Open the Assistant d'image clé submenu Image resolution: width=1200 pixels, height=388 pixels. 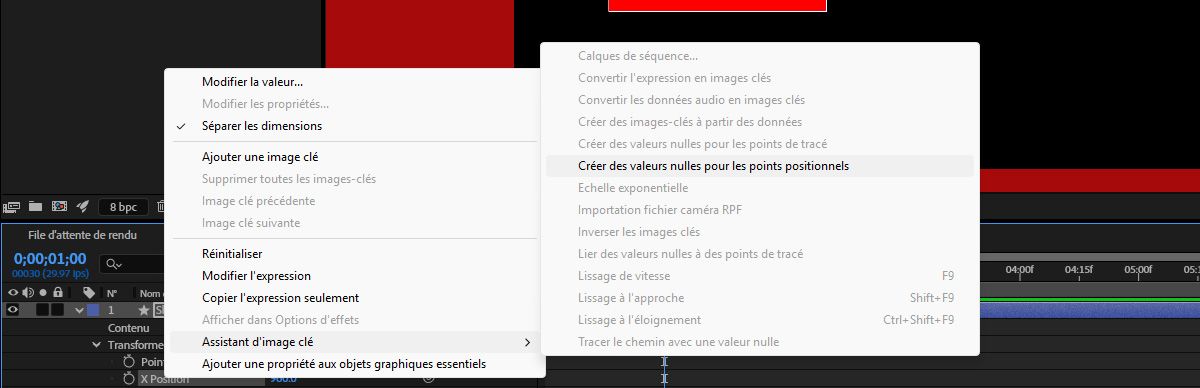pyautogui.click(x=355, y=342)
